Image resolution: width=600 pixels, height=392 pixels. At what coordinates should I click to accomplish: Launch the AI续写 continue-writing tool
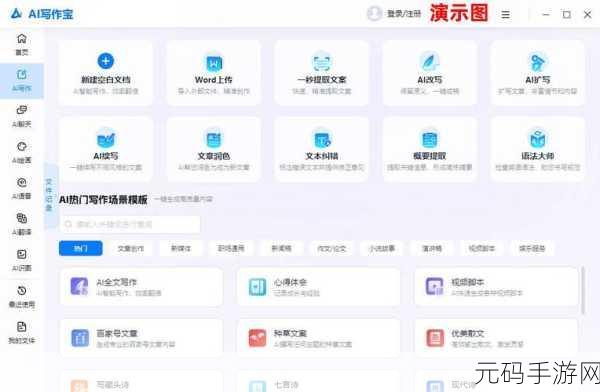tap(106, 149)
